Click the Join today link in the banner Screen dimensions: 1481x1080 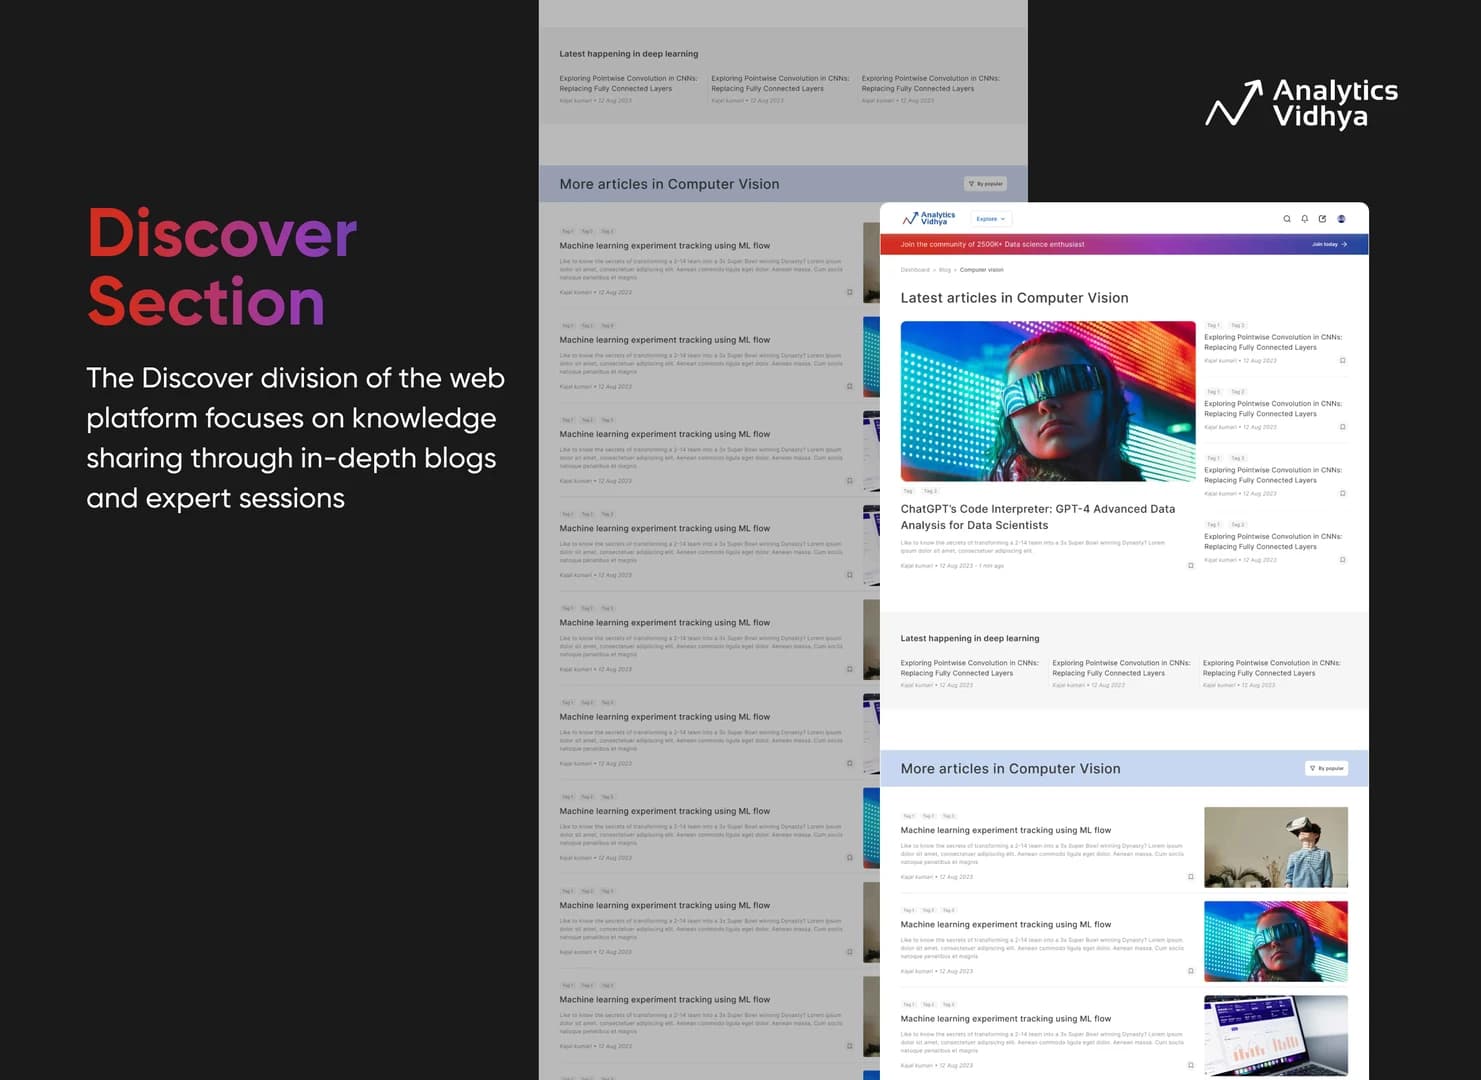point(1329,244)
